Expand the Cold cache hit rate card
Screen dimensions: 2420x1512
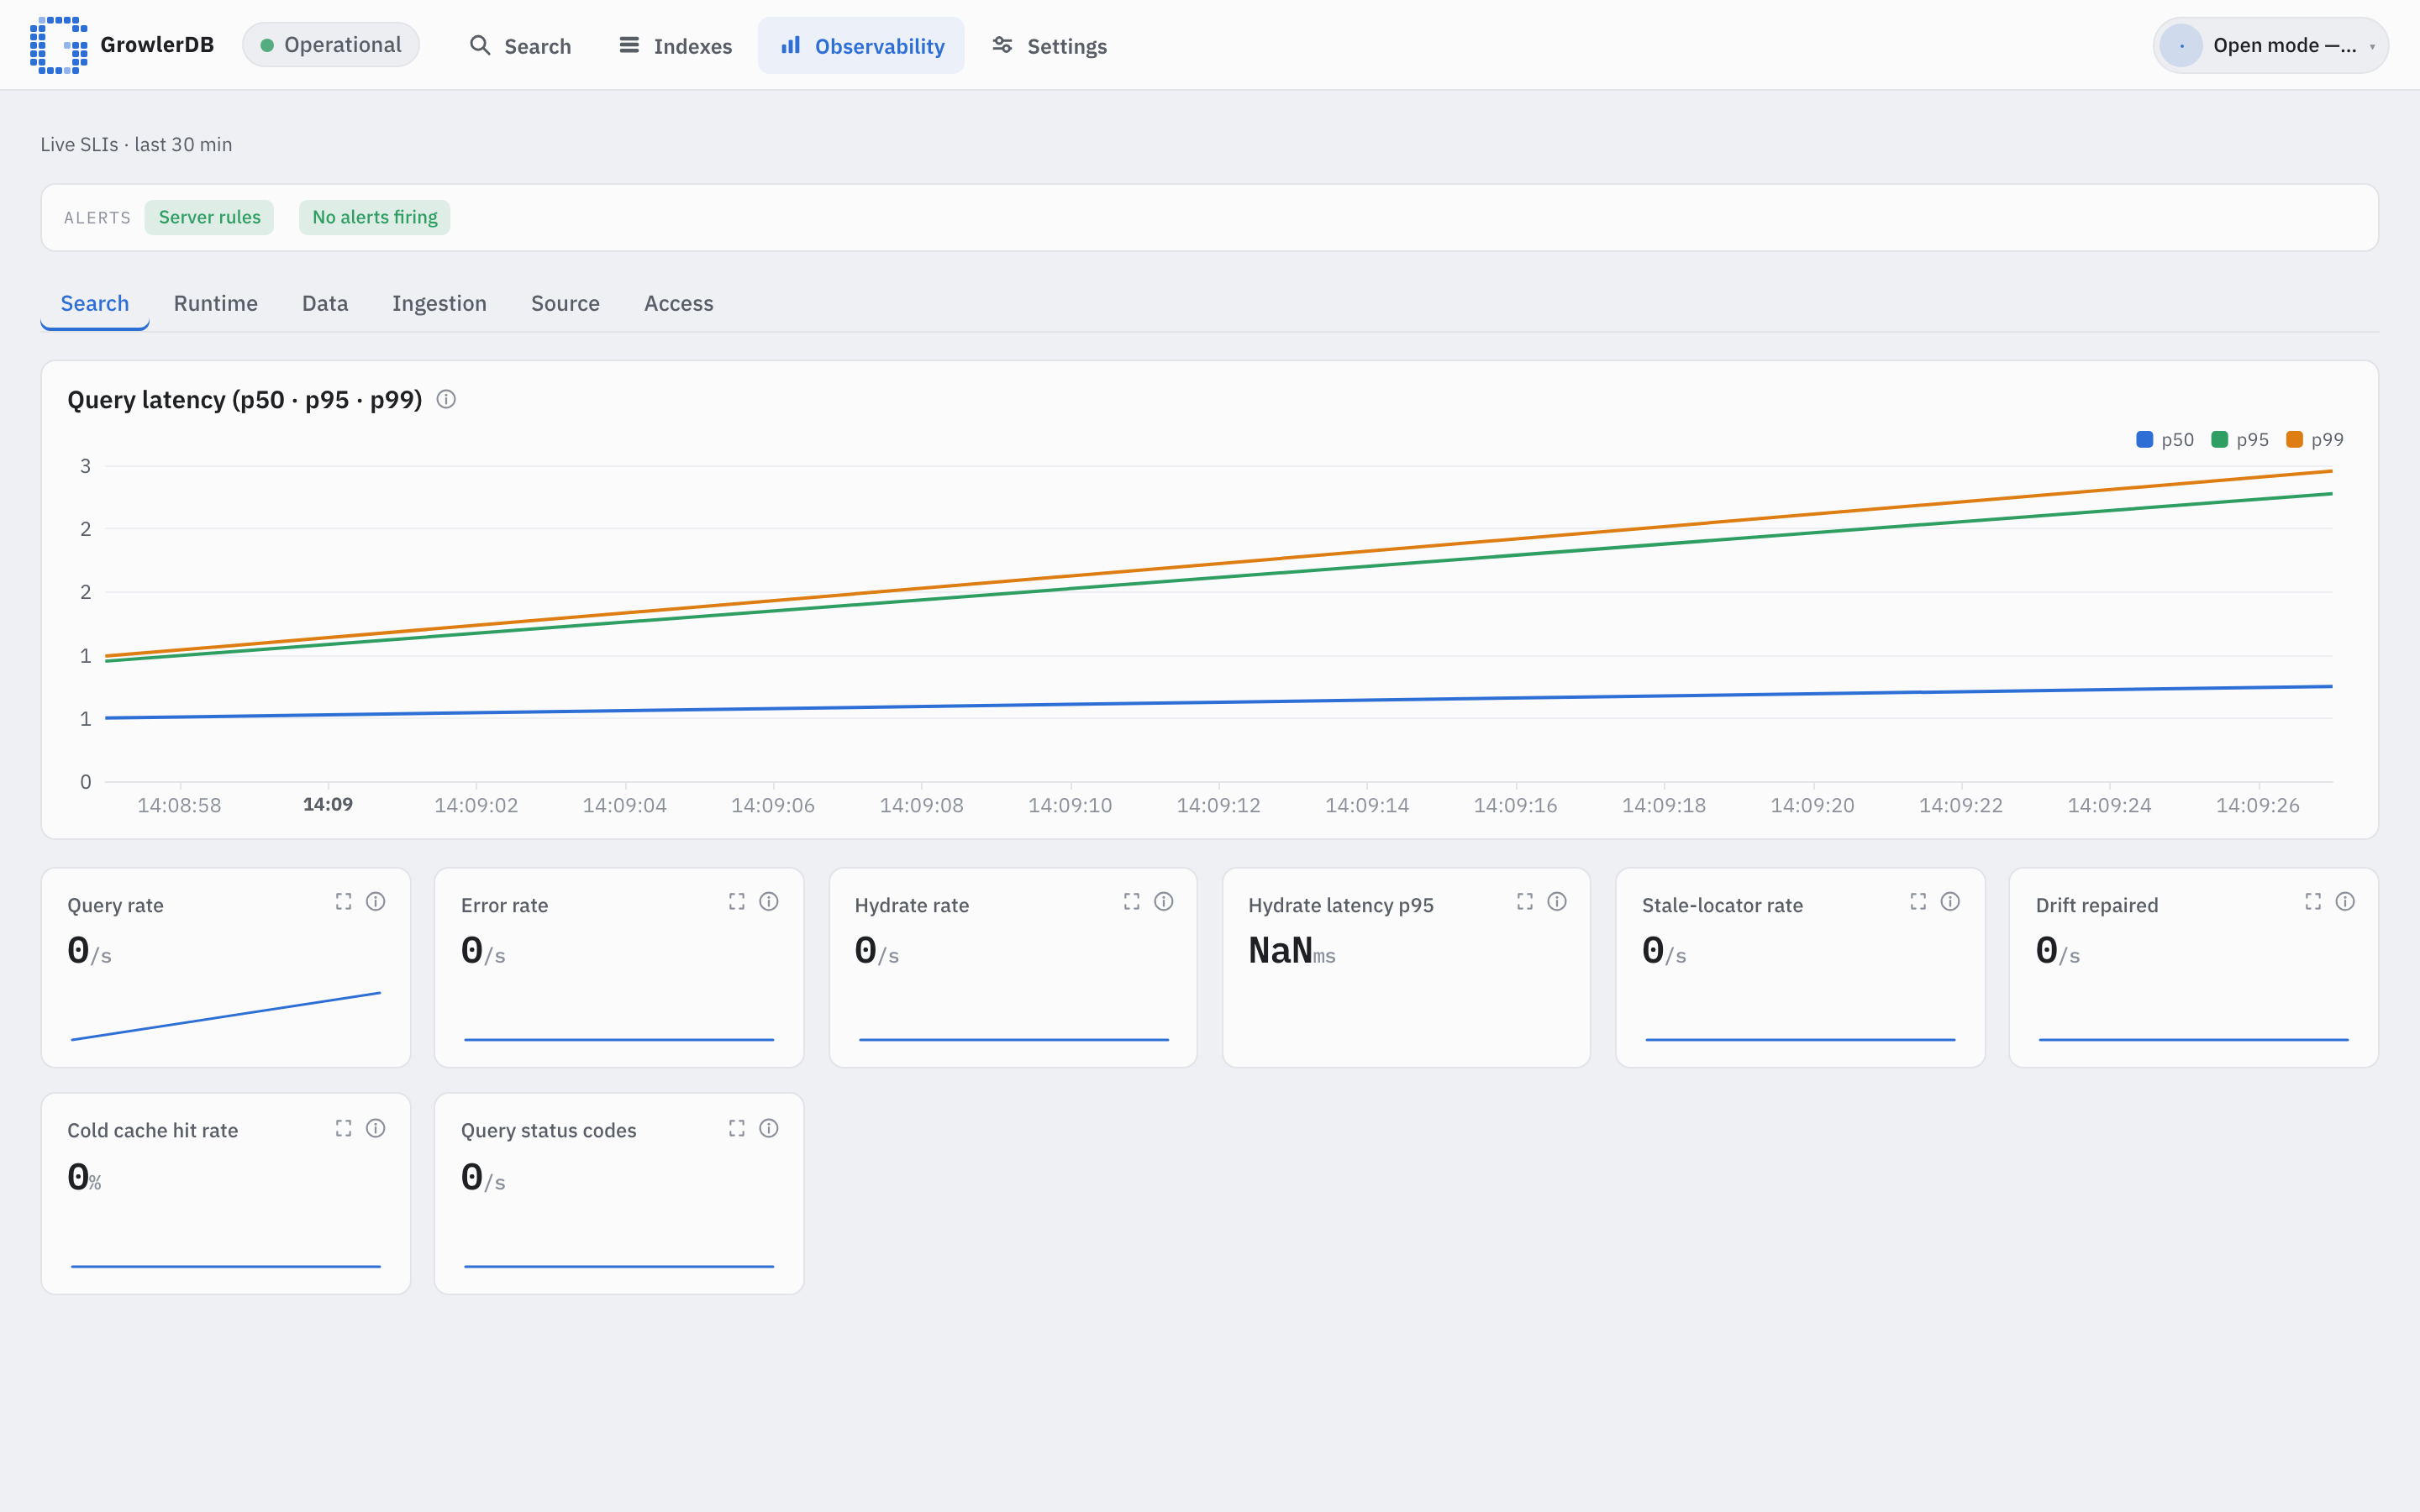click(344, 1128)
